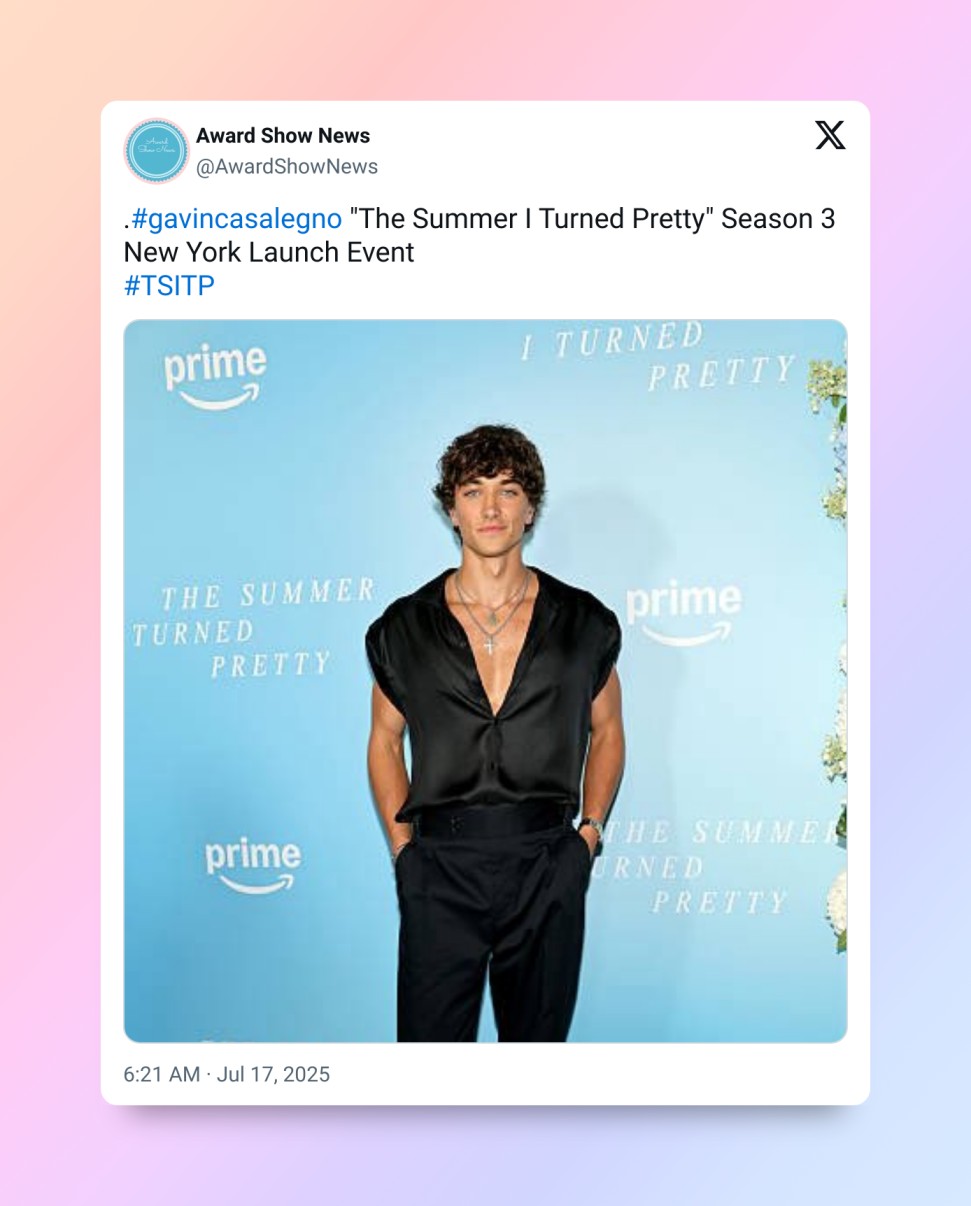Click "THE SUMMER TURNED PRETTY" text left of man
The width and height of the screenshot is (971, 1206).
pyautogui.click(x=253, y=629)
